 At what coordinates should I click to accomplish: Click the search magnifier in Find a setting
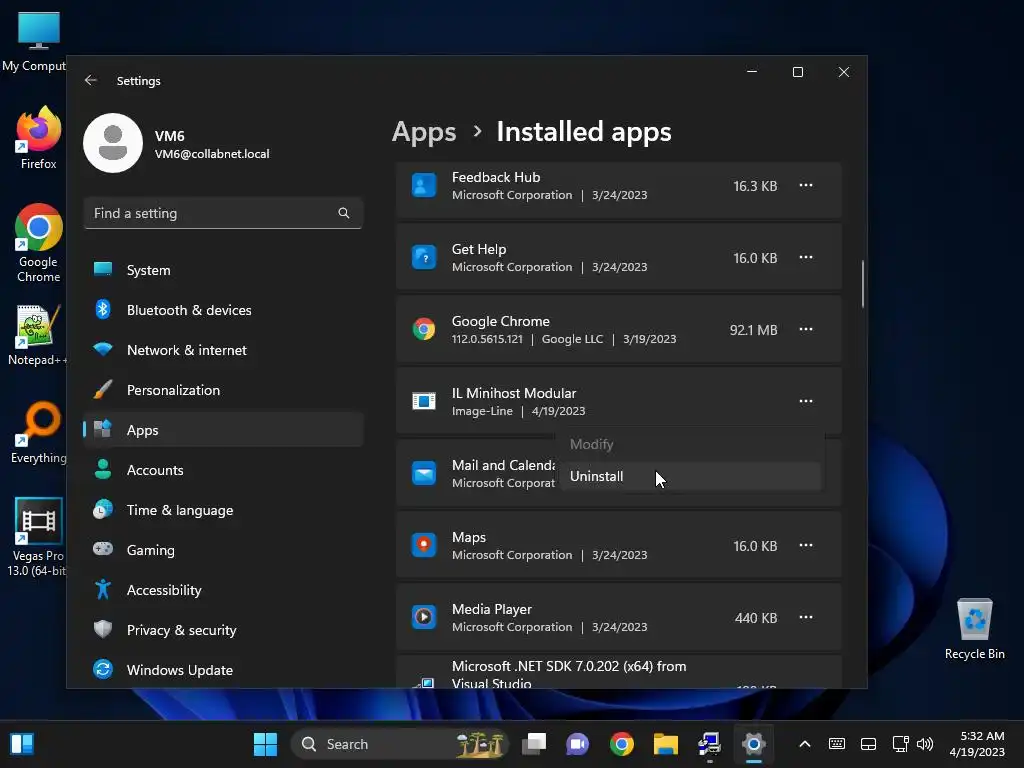click(x=344, y=213)
